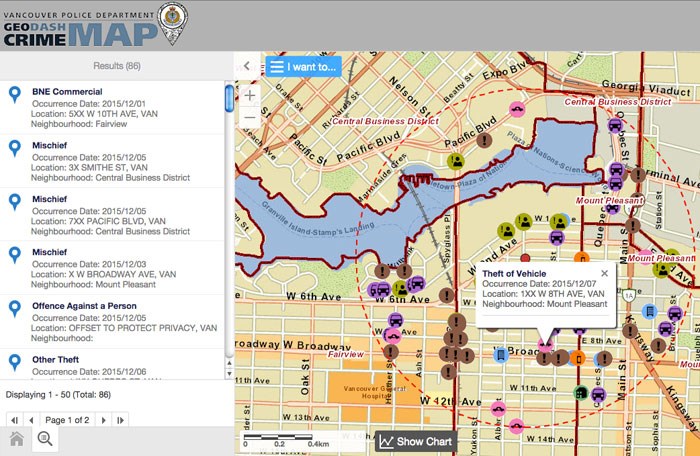The height and width of the screenshot is (456, 700).
Task: Open the 'I want to...' menu
Action: [x=304, y=67]
